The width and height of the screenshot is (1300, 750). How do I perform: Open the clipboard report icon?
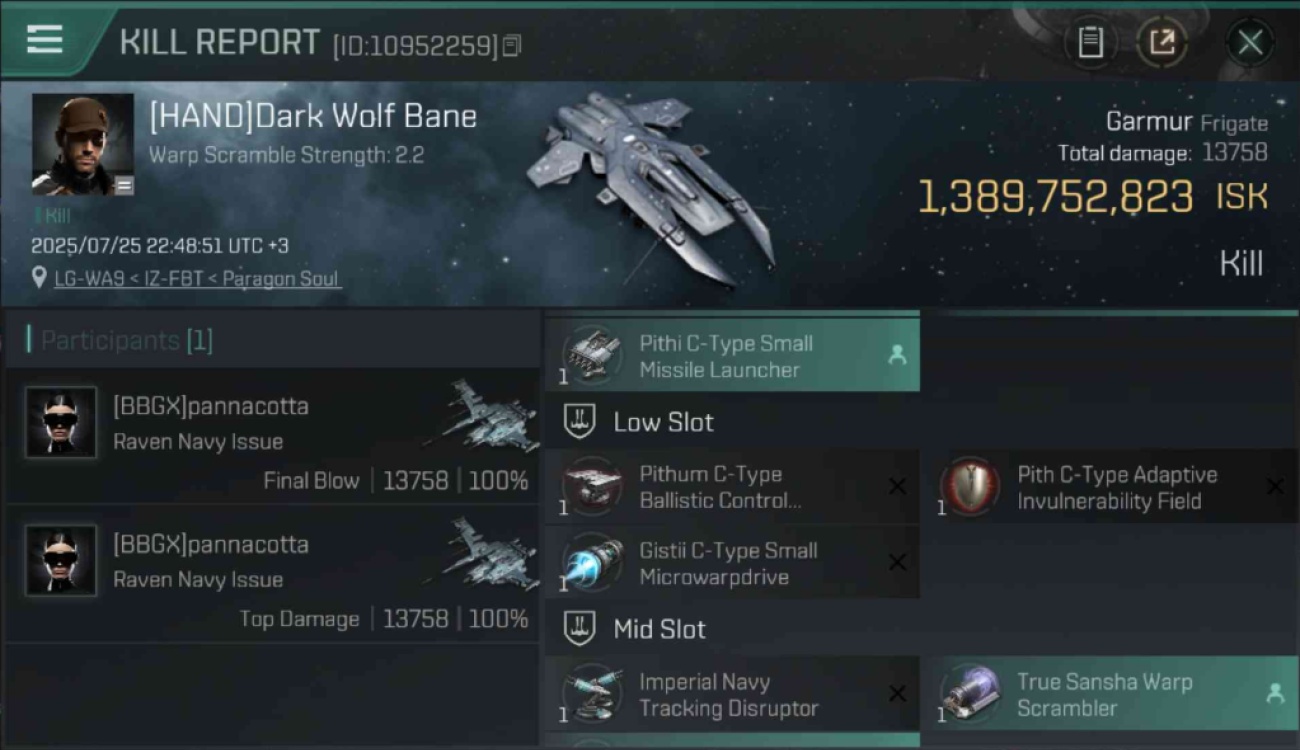click(x=1090, y=42)
